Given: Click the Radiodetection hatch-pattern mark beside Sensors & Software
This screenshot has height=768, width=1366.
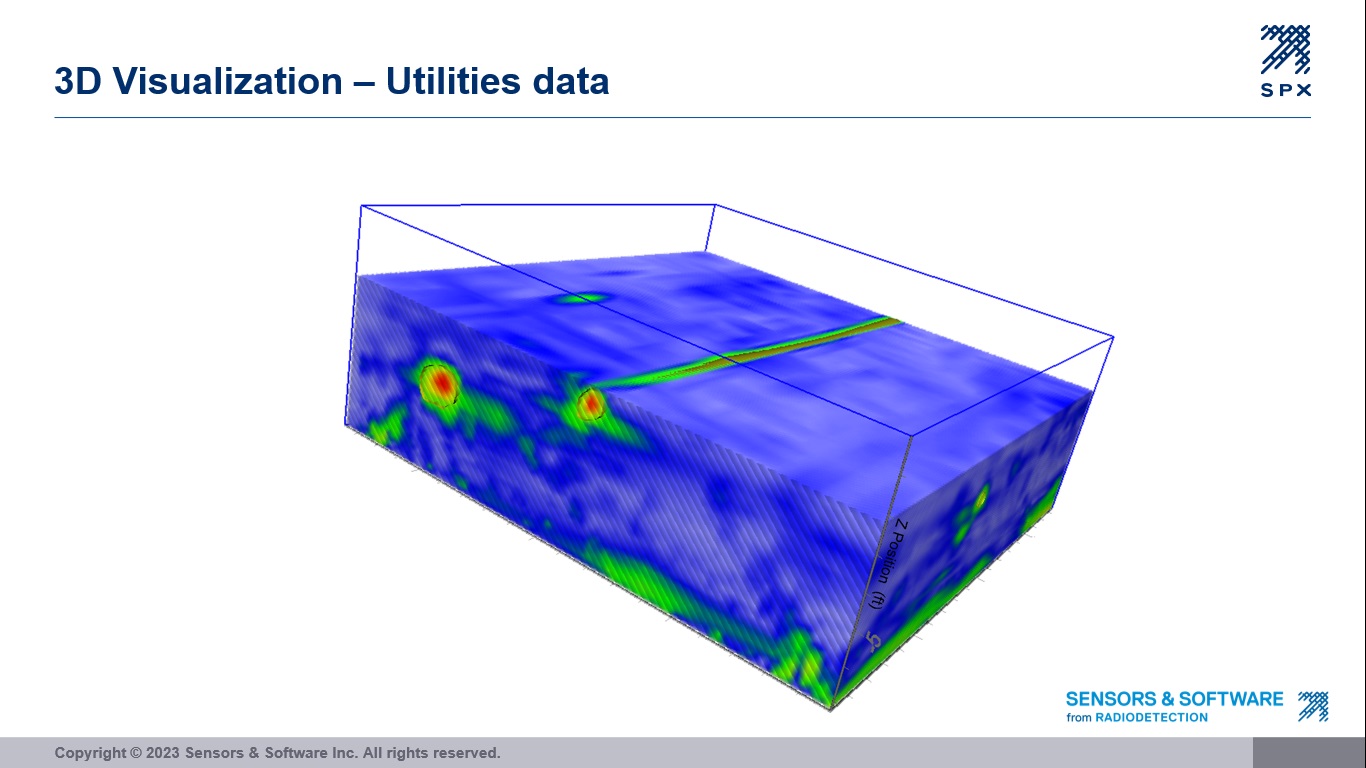Looking at the screenshot, I should coord(1311,705).
